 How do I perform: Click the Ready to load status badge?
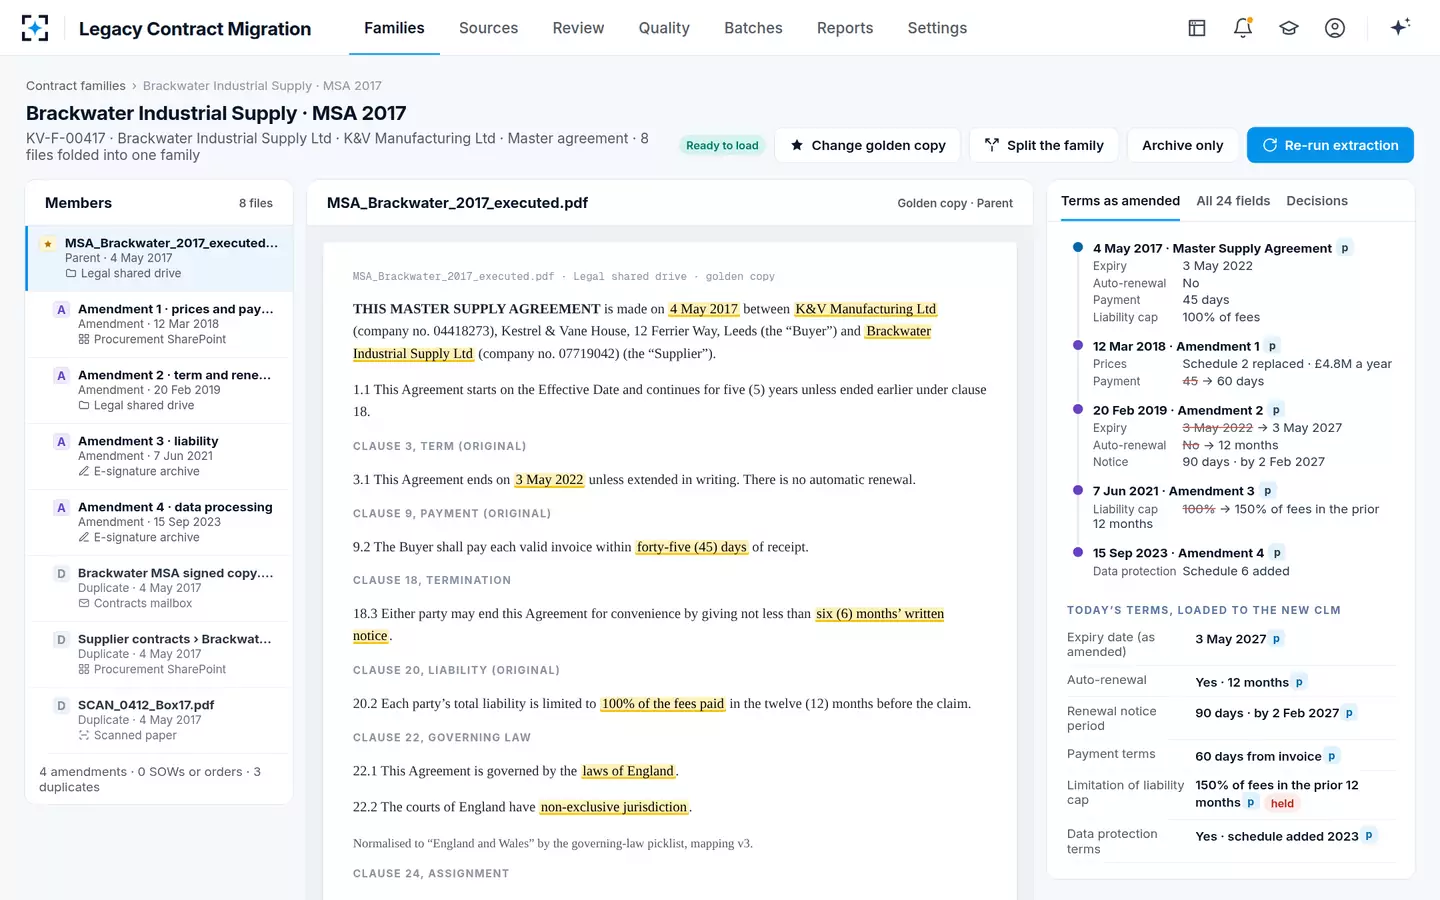722,145
